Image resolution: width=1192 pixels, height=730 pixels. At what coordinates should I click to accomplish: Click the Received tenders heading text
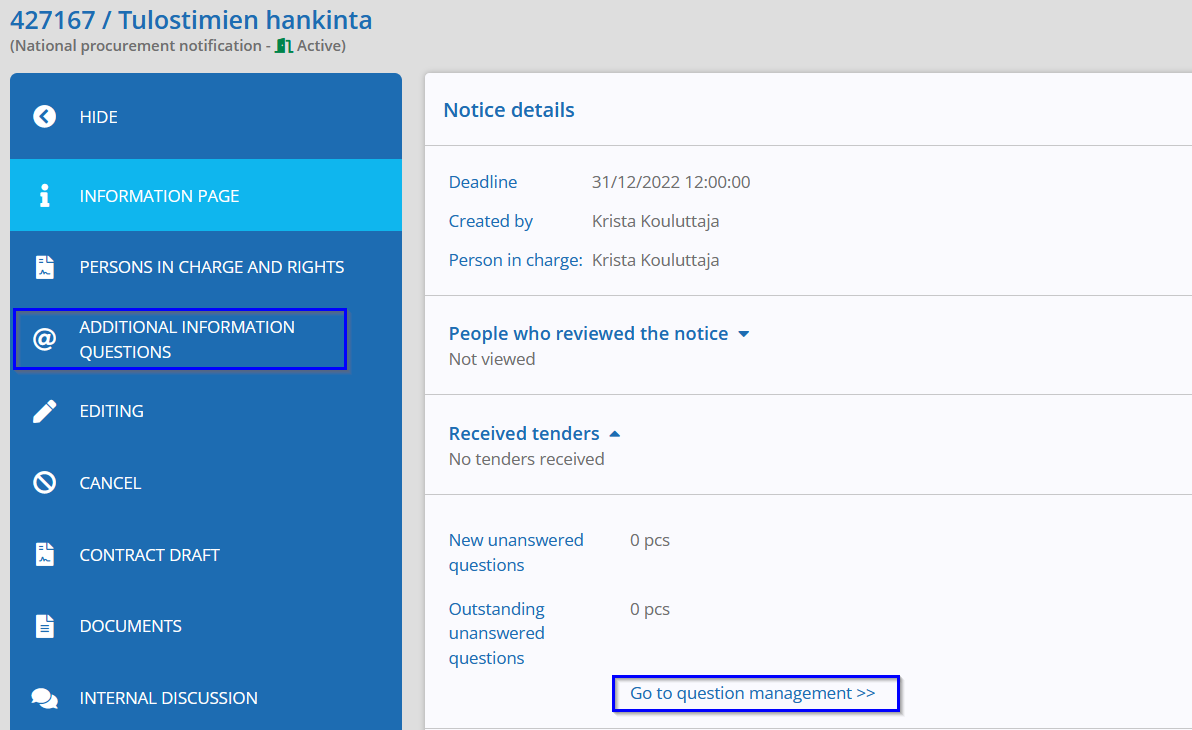point(524,433)
